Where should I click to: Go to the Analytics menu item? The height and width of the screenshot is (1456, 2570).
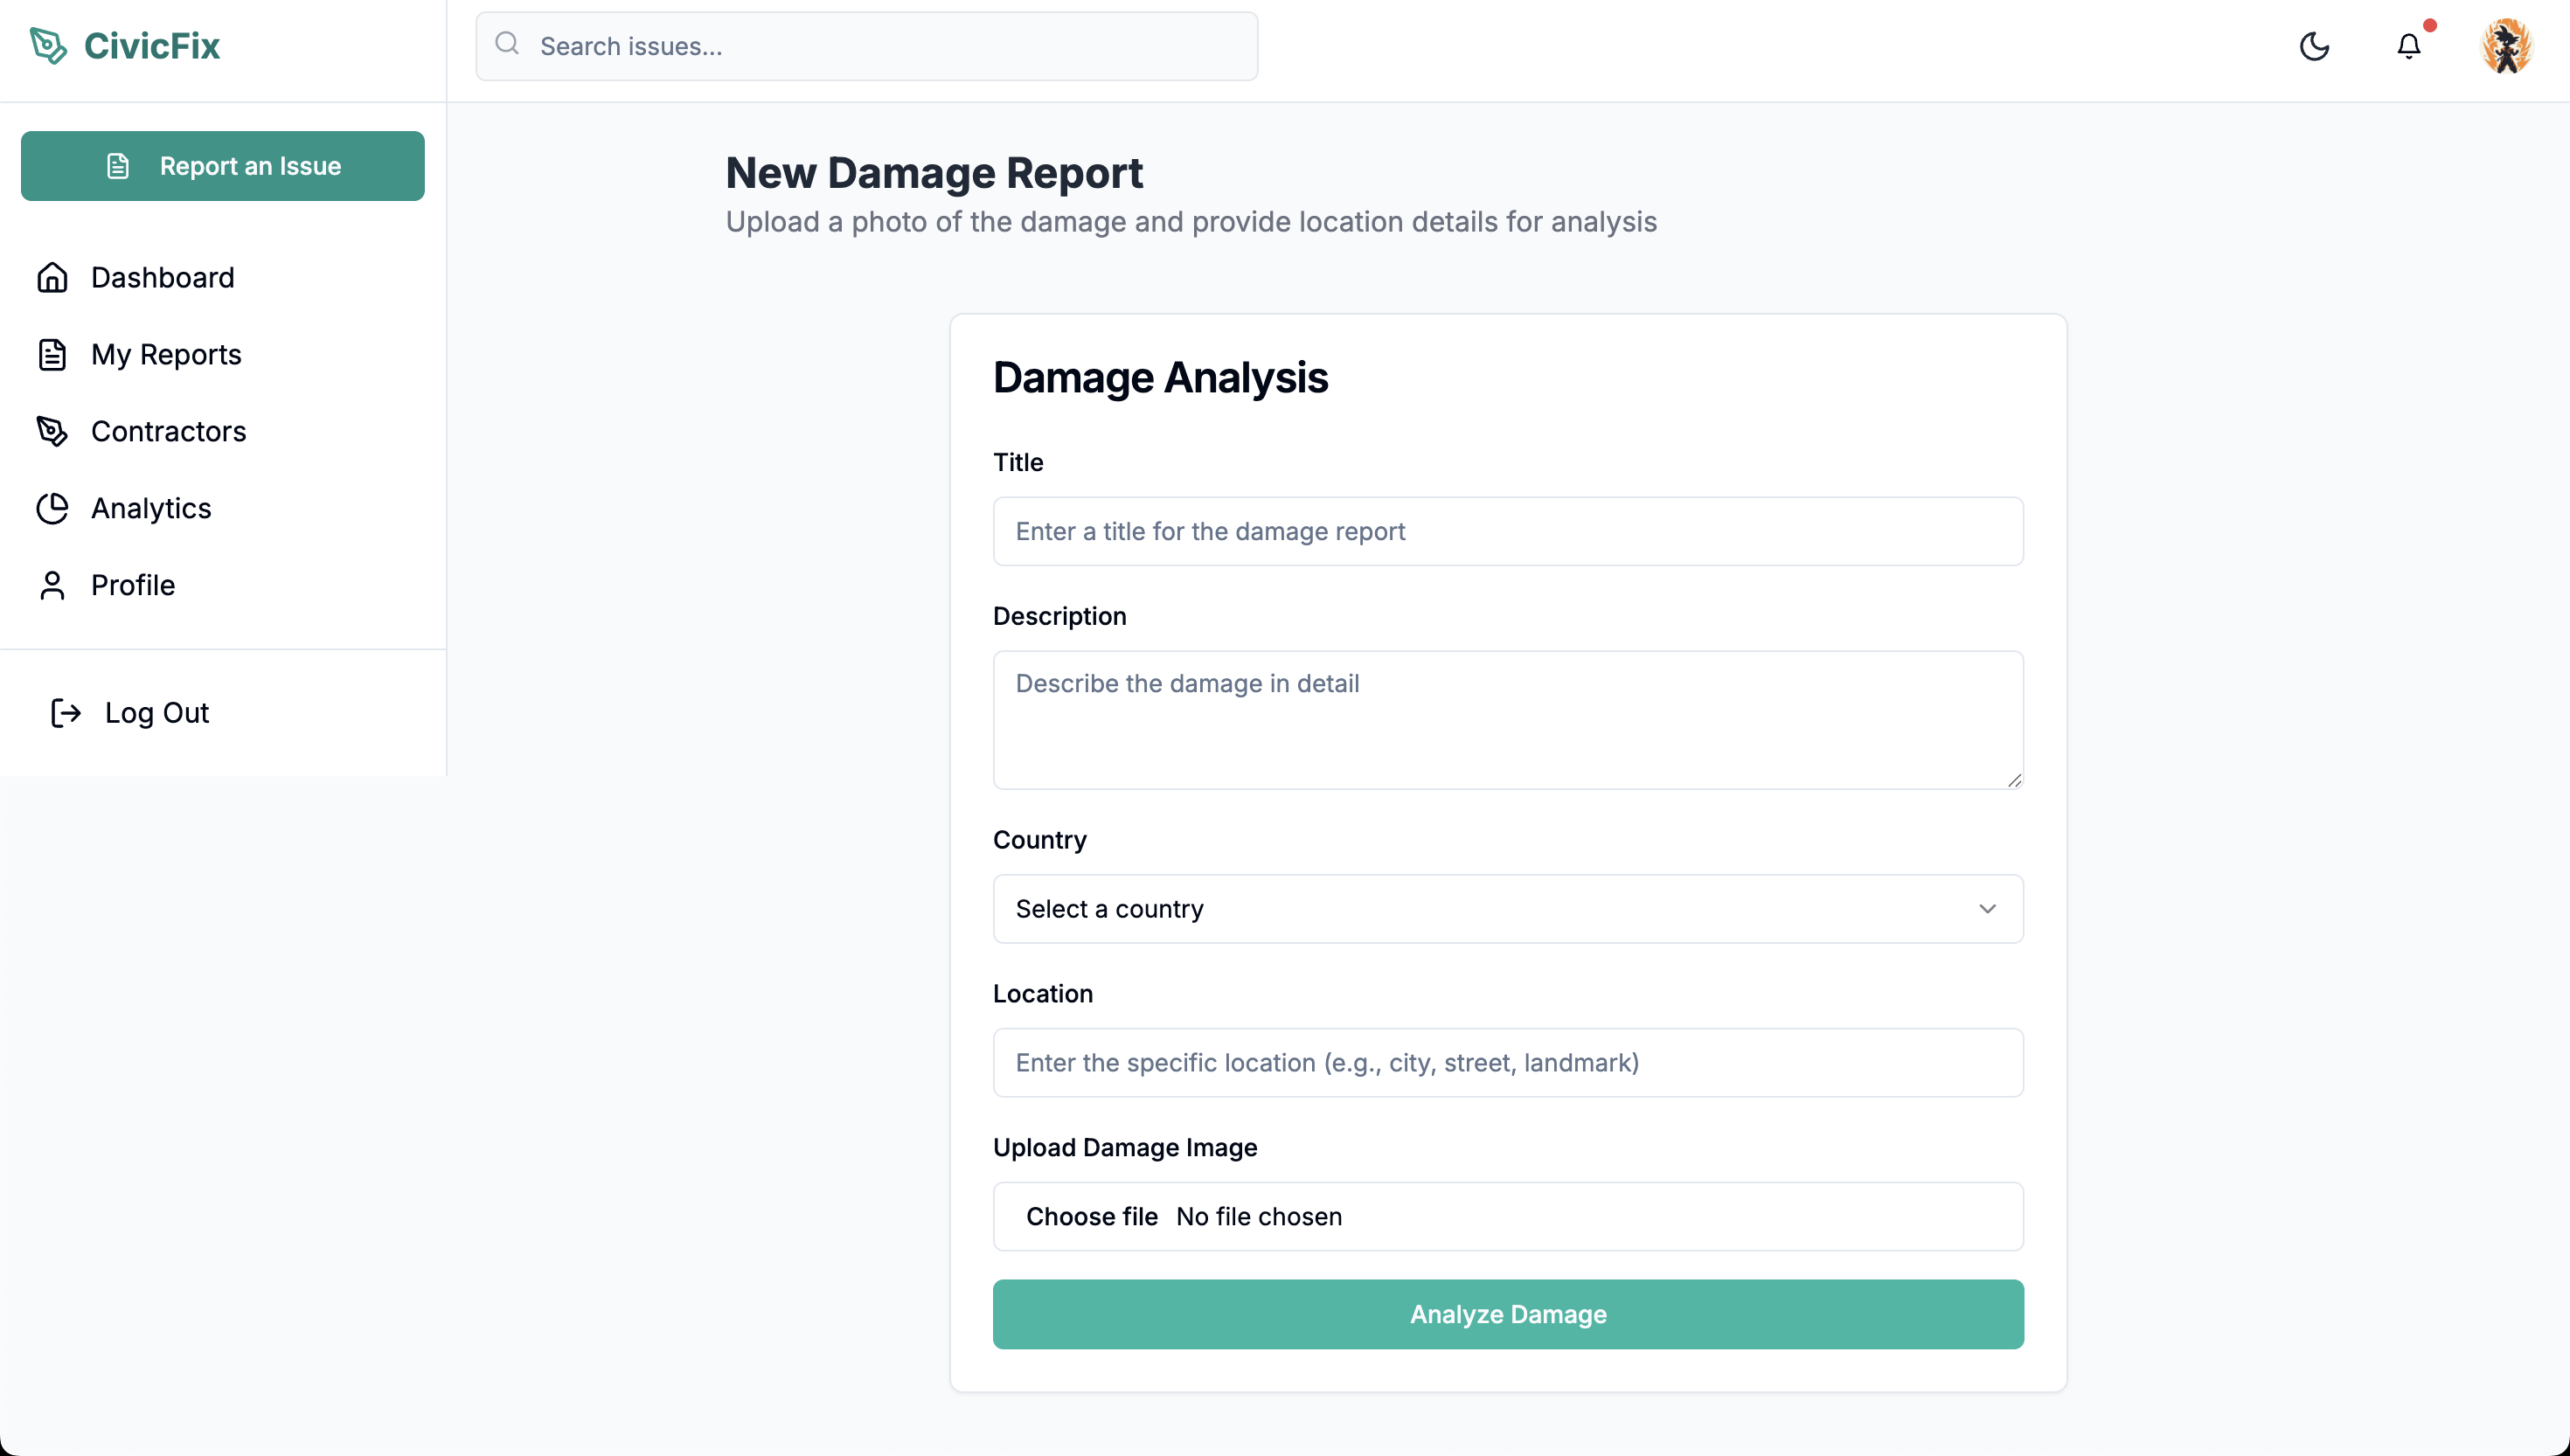click(151, 508)
